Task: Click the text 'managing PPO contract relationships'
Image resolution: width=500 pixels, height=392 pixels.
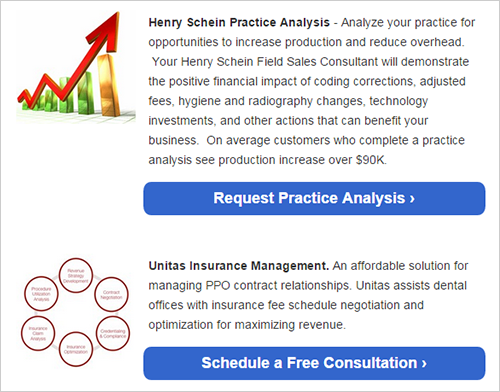Action: (x=249, y=286)
